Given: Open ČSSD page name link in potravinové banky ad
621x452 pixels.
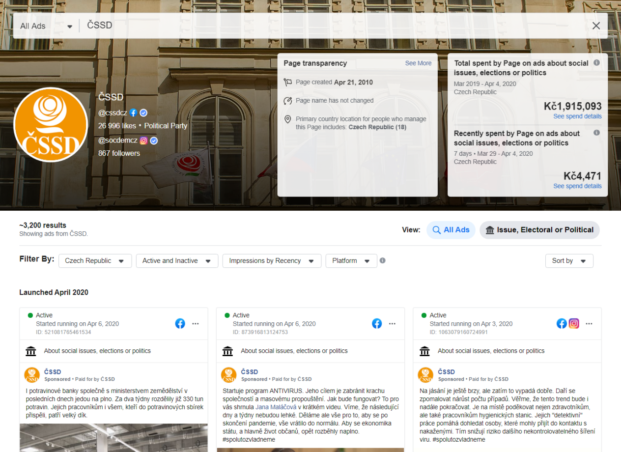Looking at the screenshot, I should (x=53, y=372).
